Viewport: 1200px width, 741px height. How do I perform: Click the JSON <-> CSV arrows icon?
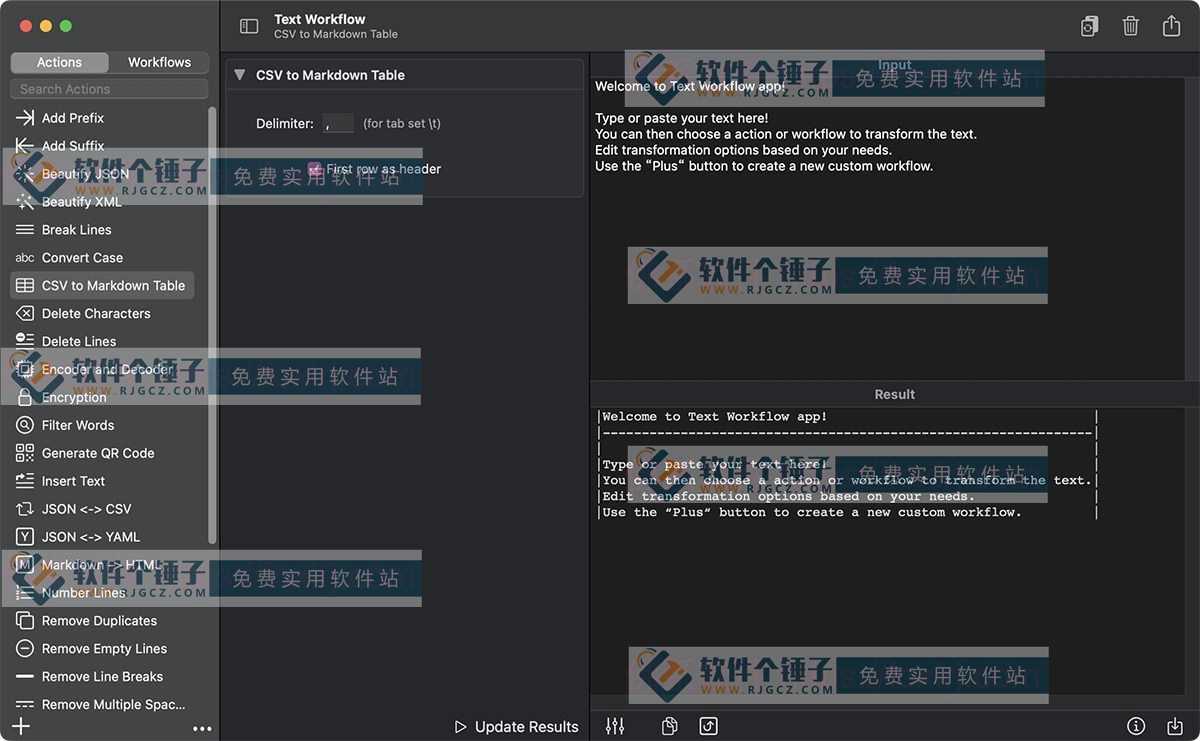pyautogui.click(x=25, y=509)
